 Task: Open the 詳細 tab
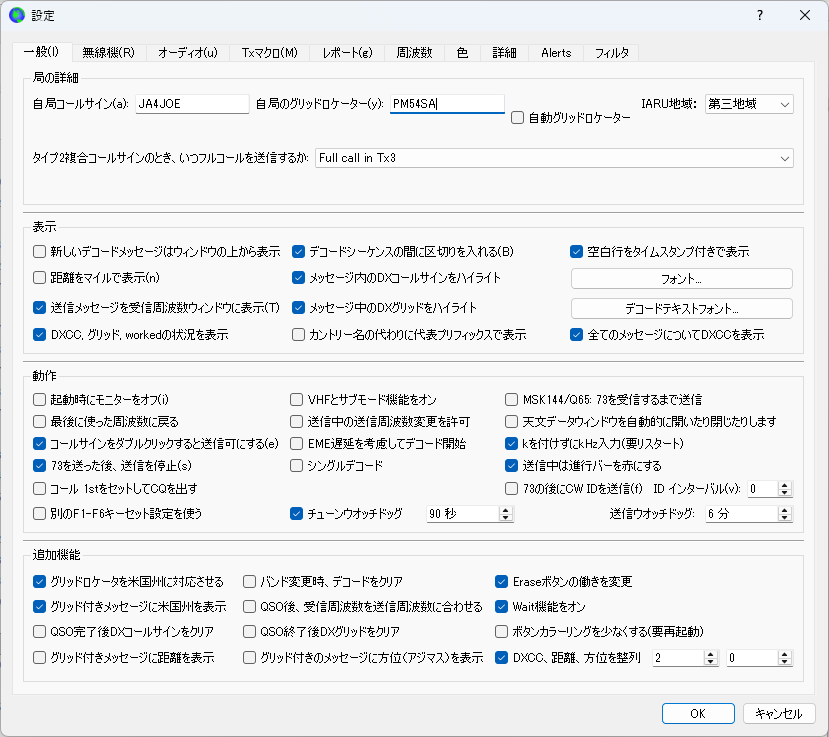click(x=504, y=53)
